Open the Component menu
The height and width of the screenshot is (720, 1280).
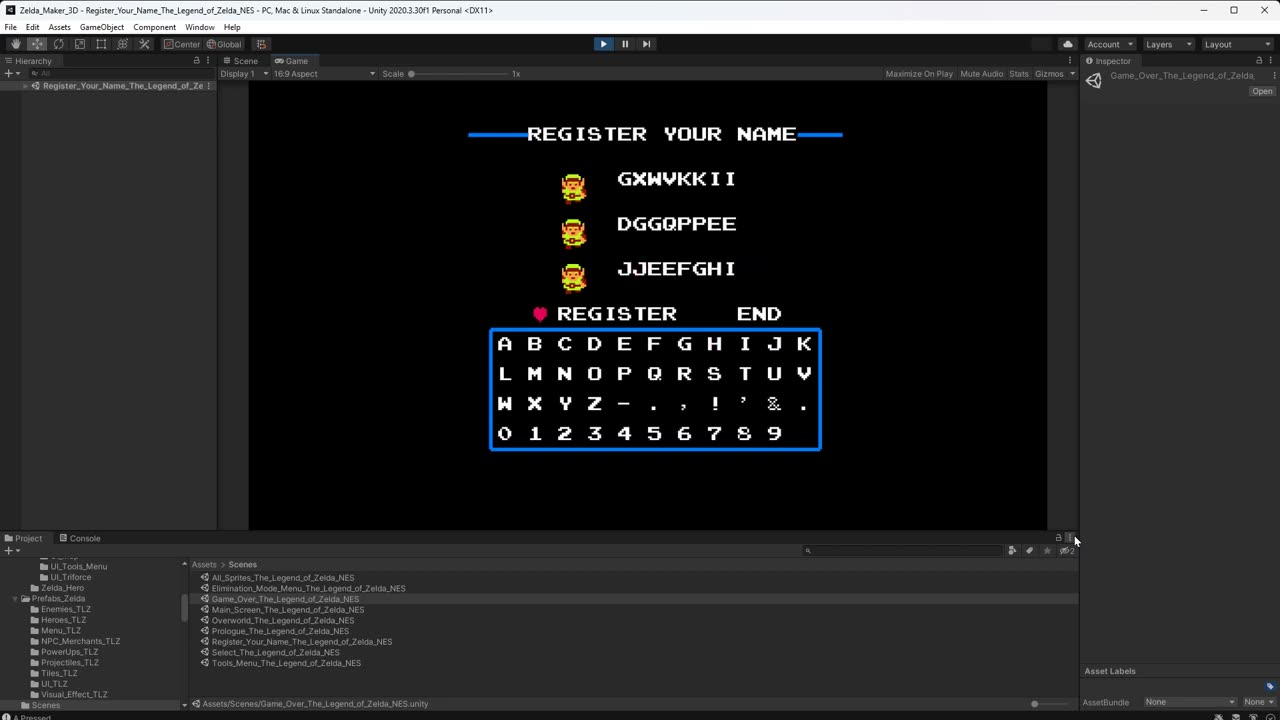click(x=154, y=27)
